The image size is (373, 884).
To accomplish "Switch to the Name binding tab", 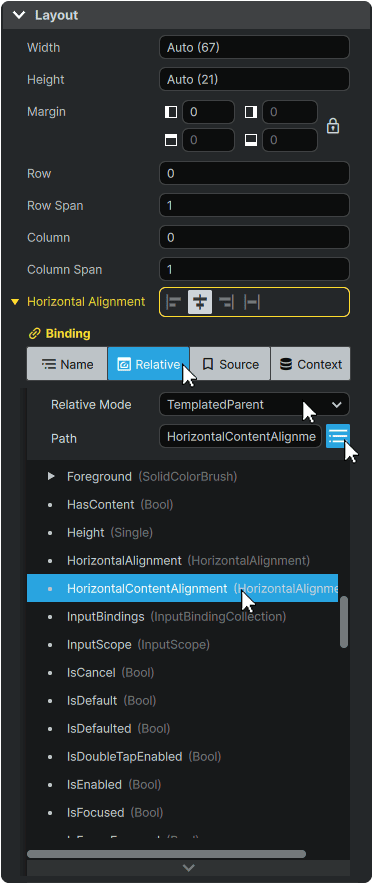I will coord(67,364).
